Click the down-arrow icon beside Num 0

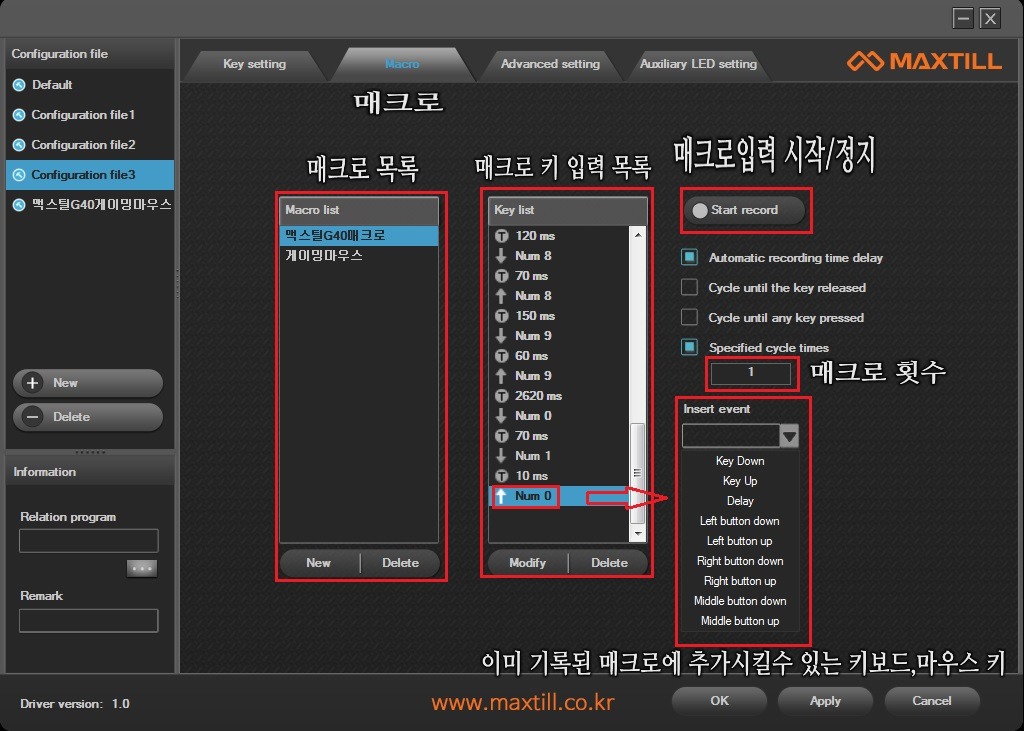[x=501, y=416]
